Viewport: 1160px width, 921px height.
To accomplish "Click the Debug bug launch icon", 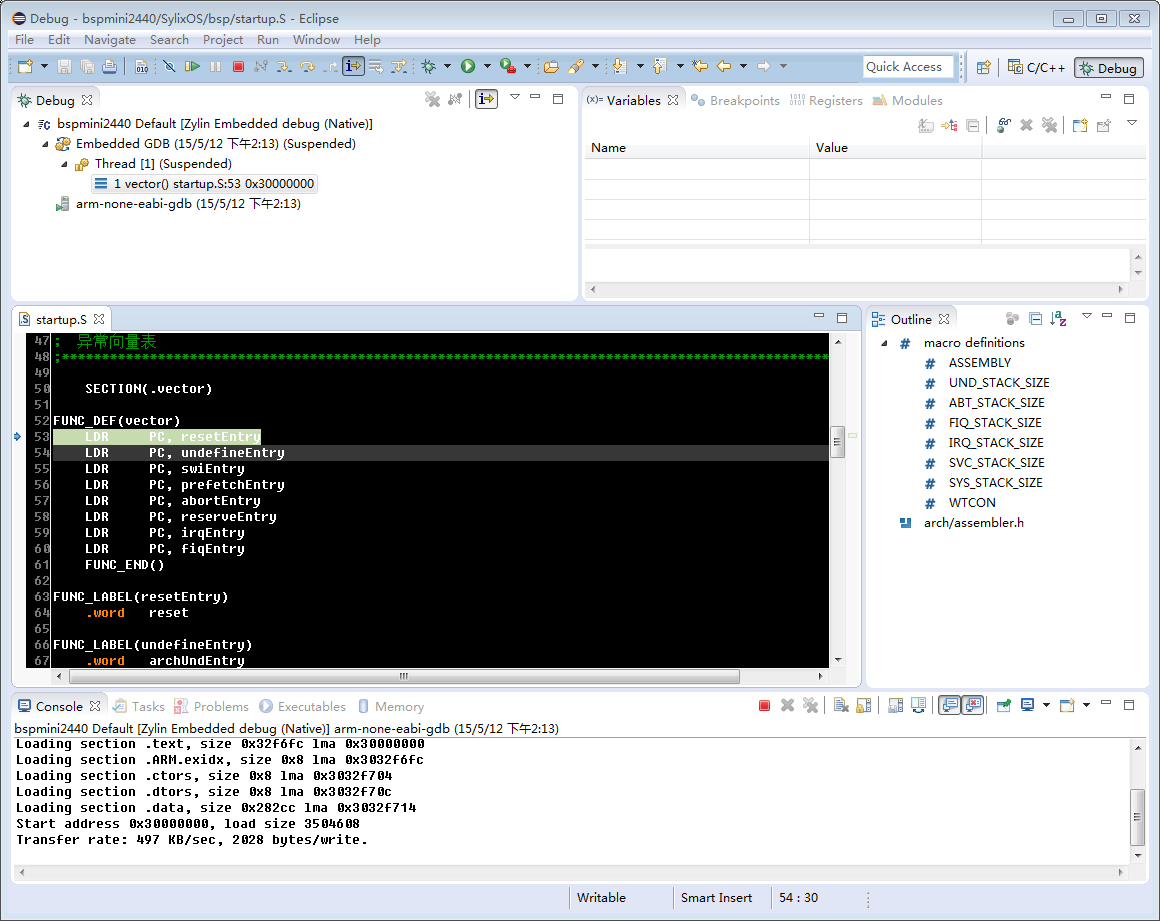I will tap(428, 67).
